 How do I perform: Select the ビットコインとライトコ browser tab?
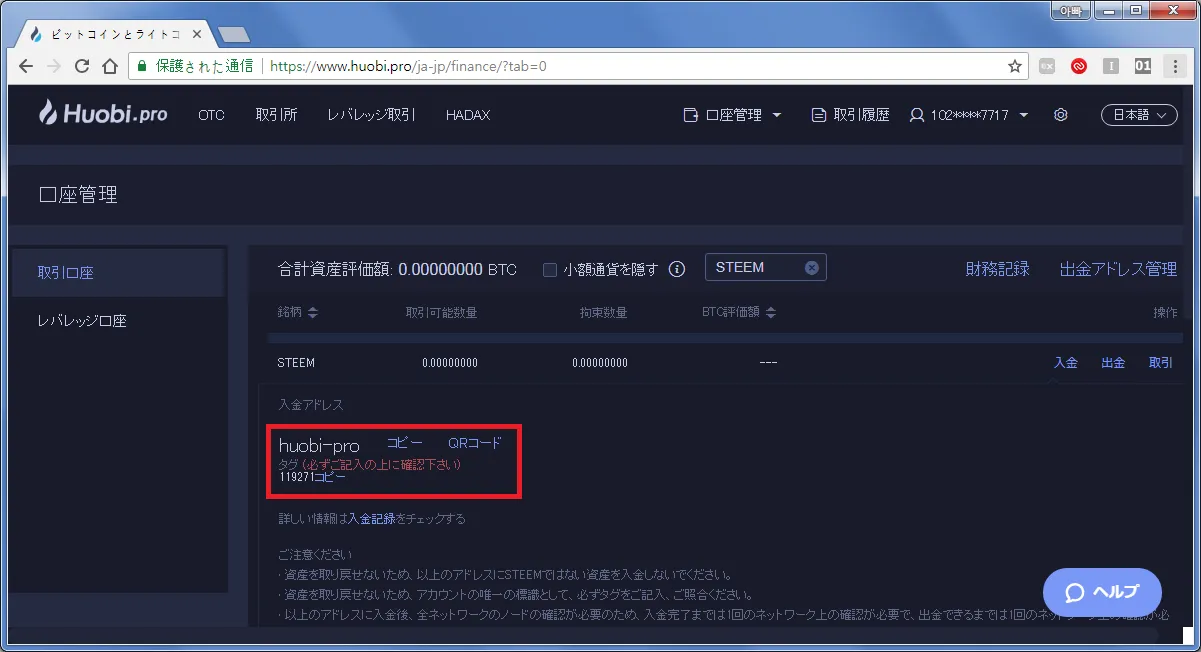[115, 34]
